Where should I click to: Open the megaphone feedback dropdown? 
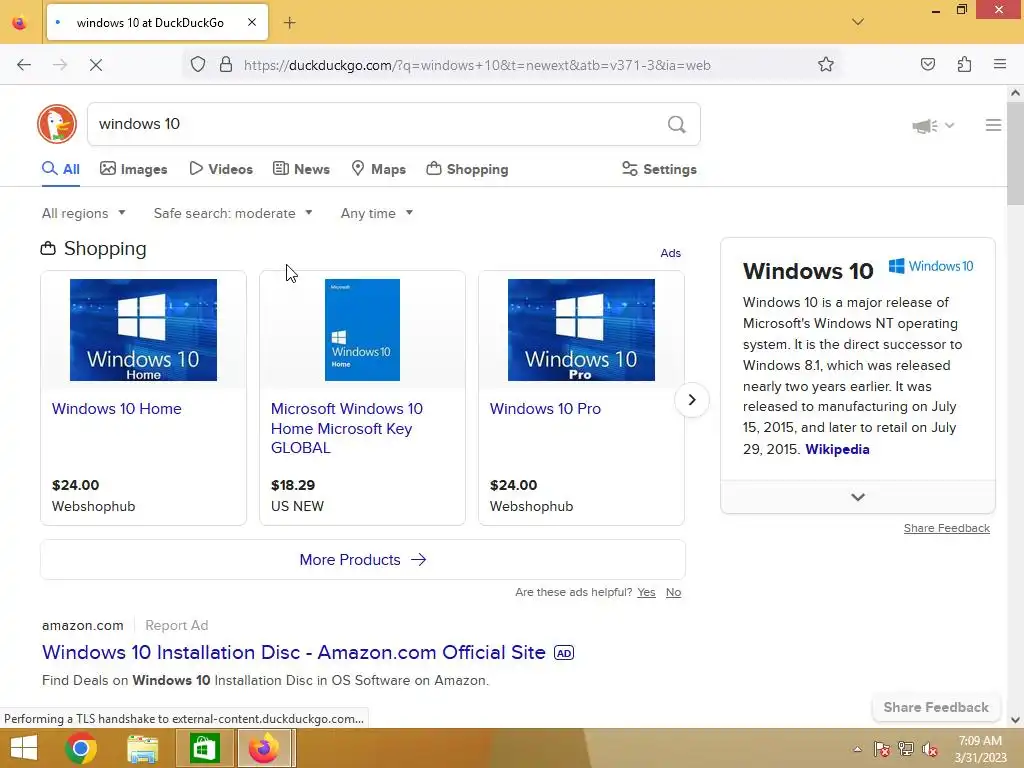933,125
